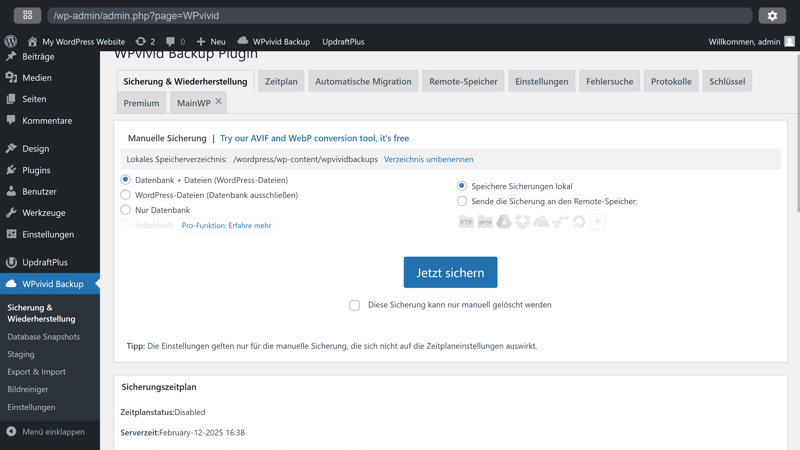Open WPvivid Backup in top admin bar

(x=274, y=42)
